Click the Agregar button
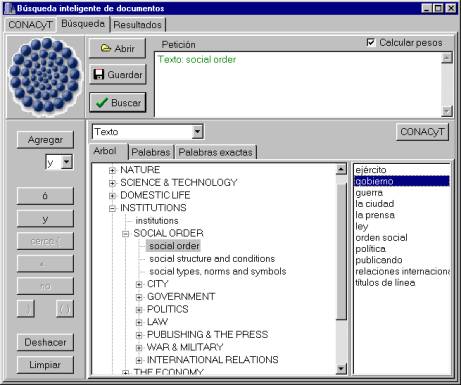Image resolution: width=461 pixels, height=385 pixels. [x=45, y=140]
